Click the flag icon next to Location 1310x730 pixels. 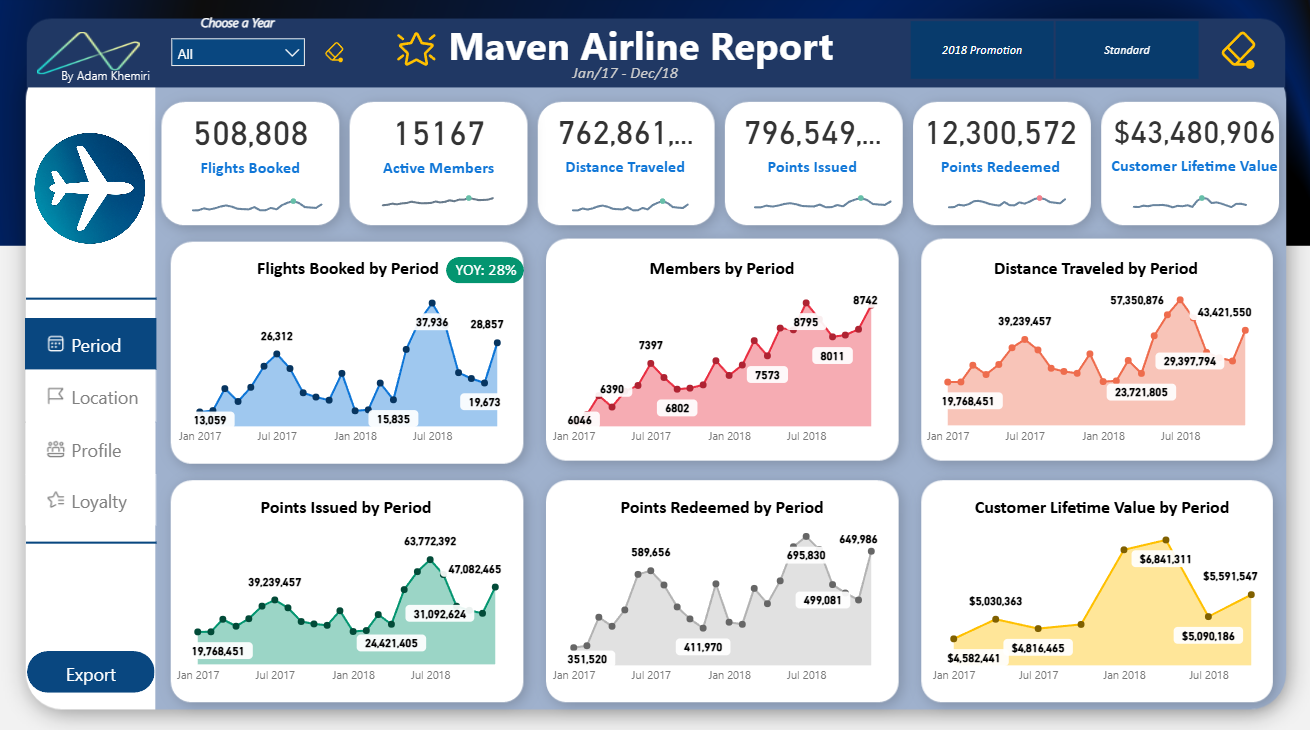pyautogui.click(x=56, y=397)
